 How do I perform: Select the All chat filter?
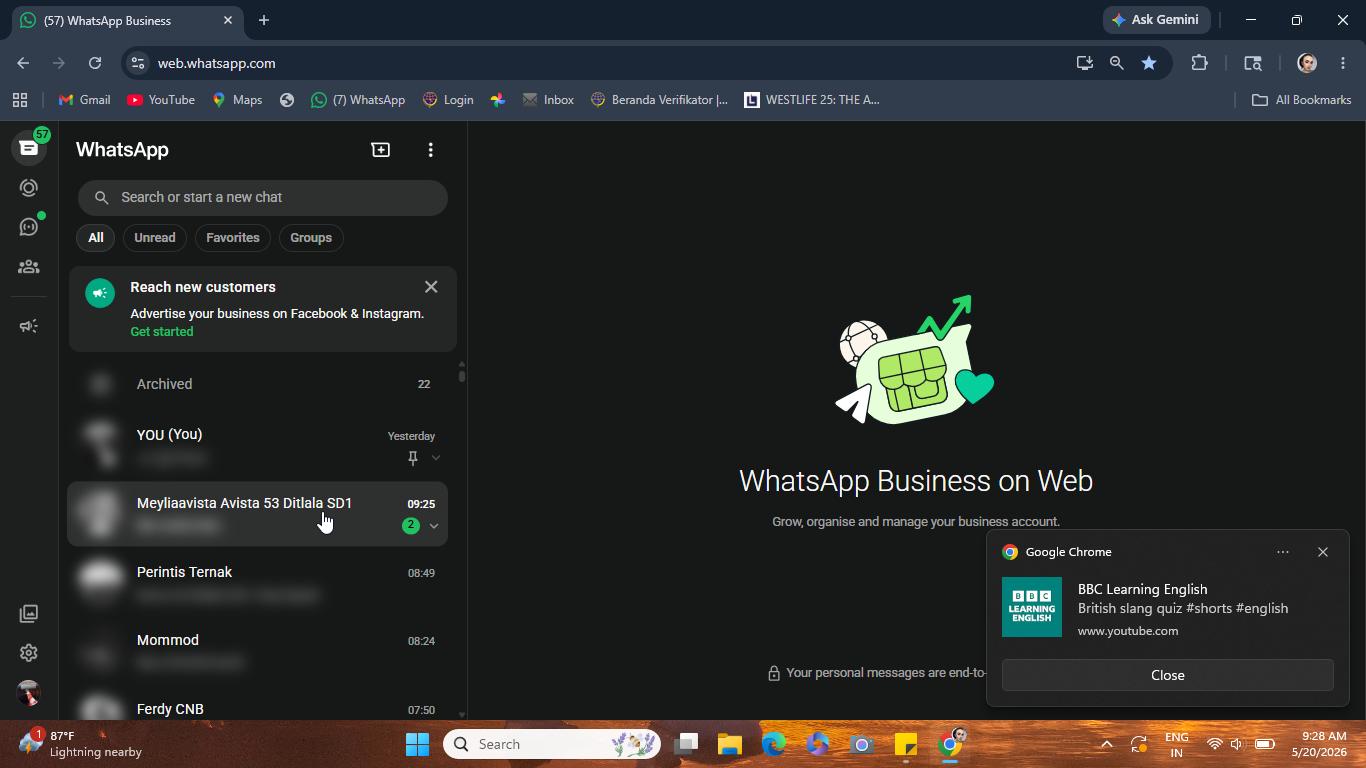(x=95, y=238)
